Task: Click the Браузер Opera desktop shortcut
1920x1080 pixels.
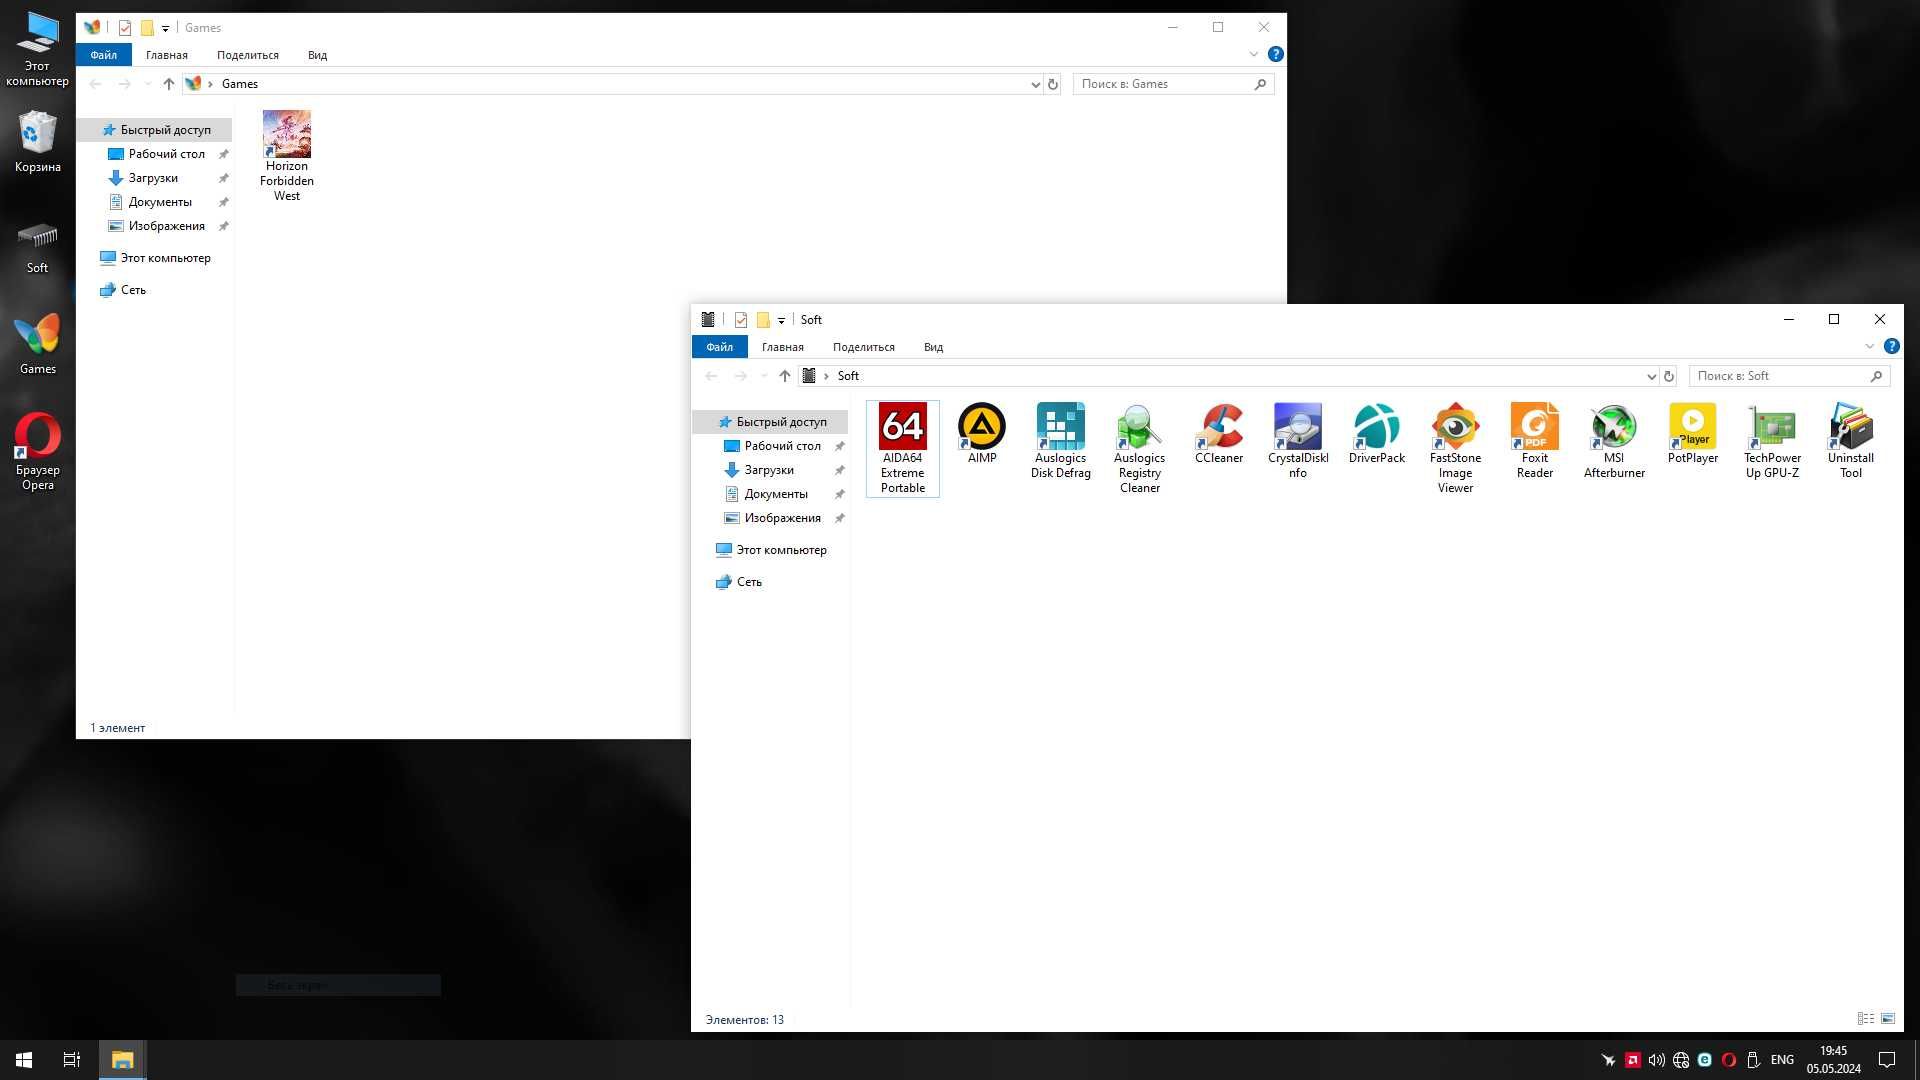Action: click(x=37, y=451)
